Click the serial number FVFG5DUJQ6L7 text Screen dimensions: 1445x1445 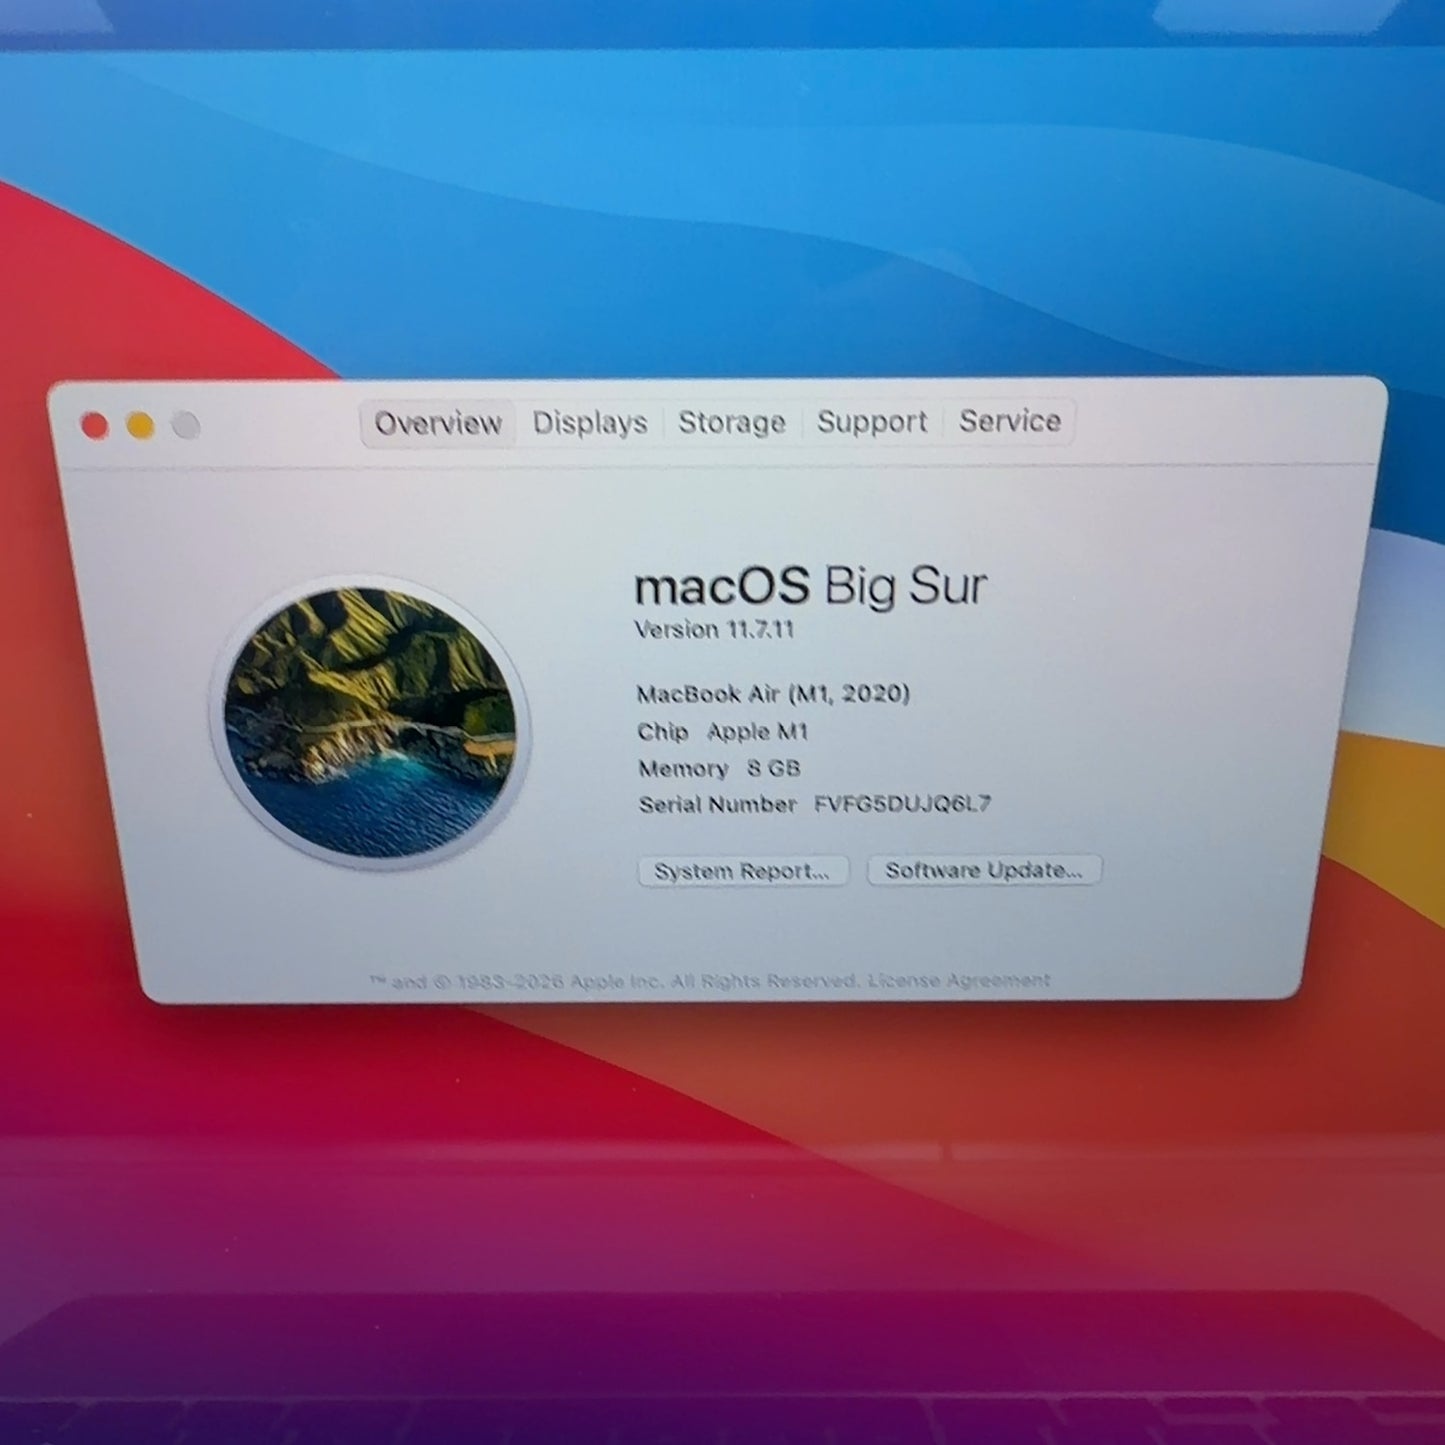coord(902,804)
